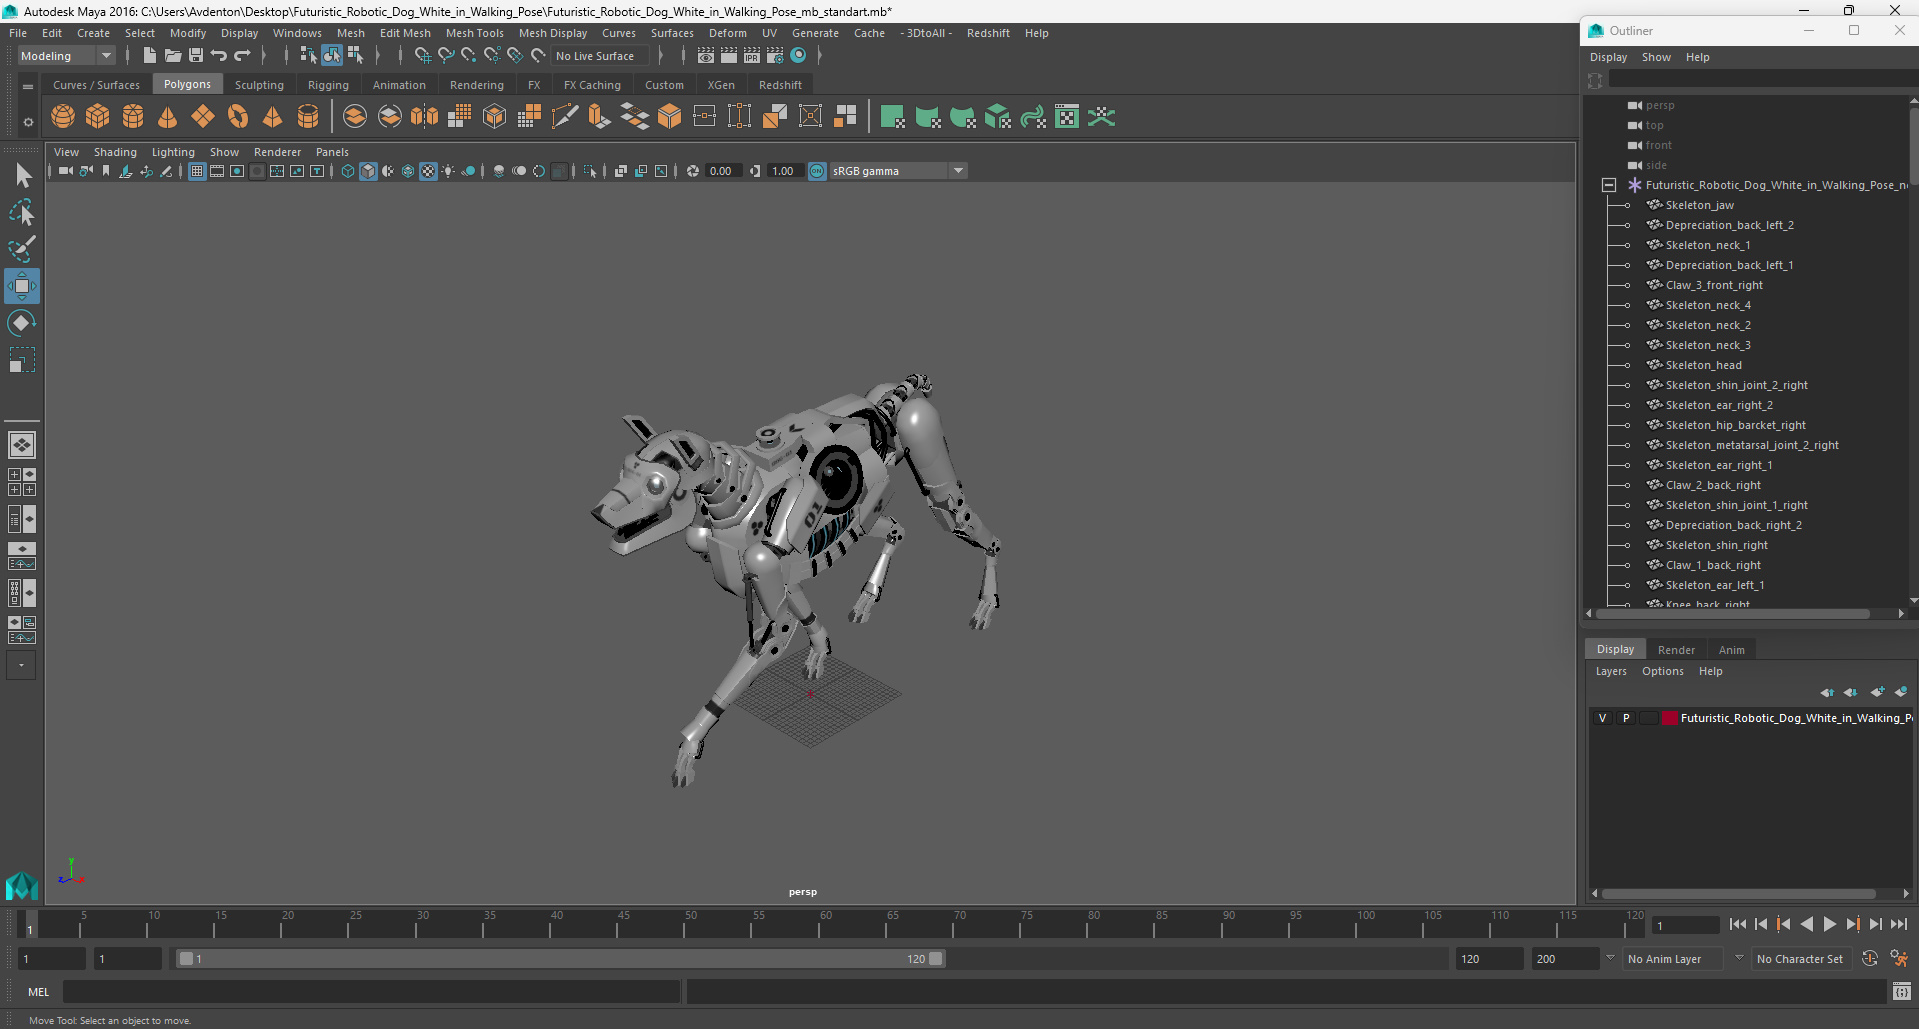Screen dimensions: 1919x1029
Task: Click the current frame number field
Action: tap(1685, 926)
